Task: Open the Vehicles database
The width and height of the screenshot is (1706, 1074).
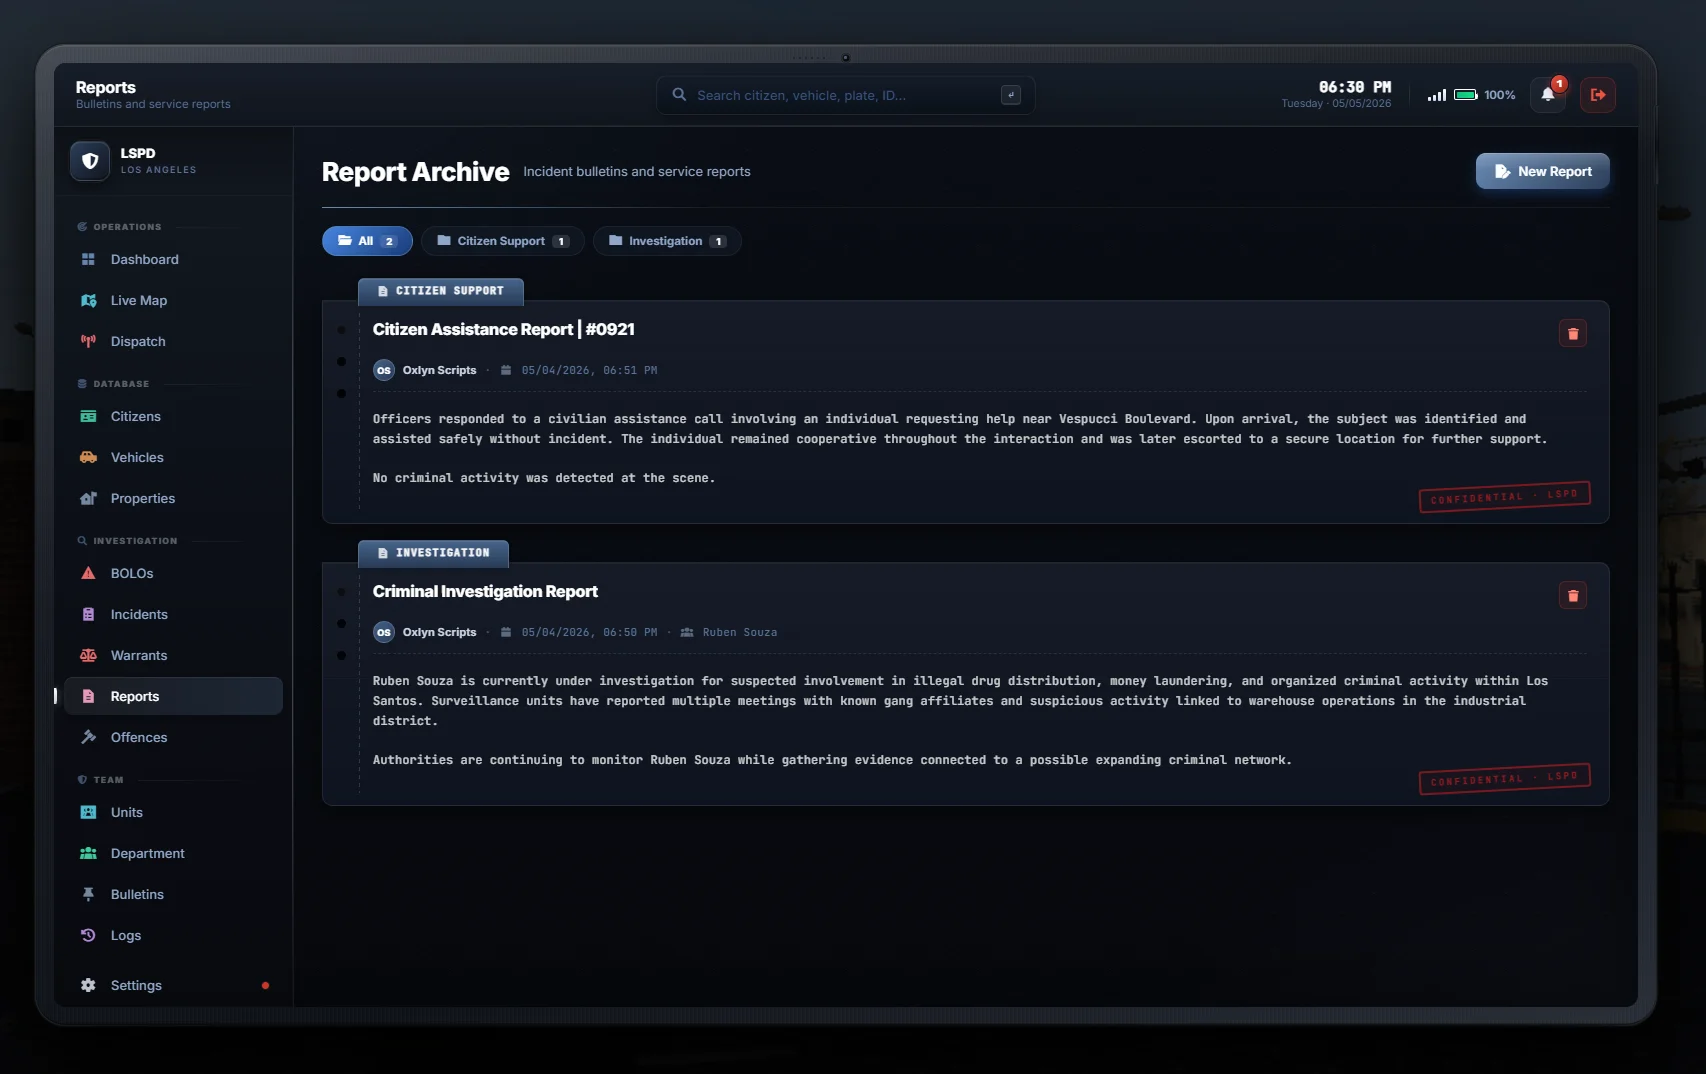Action: 173,457
